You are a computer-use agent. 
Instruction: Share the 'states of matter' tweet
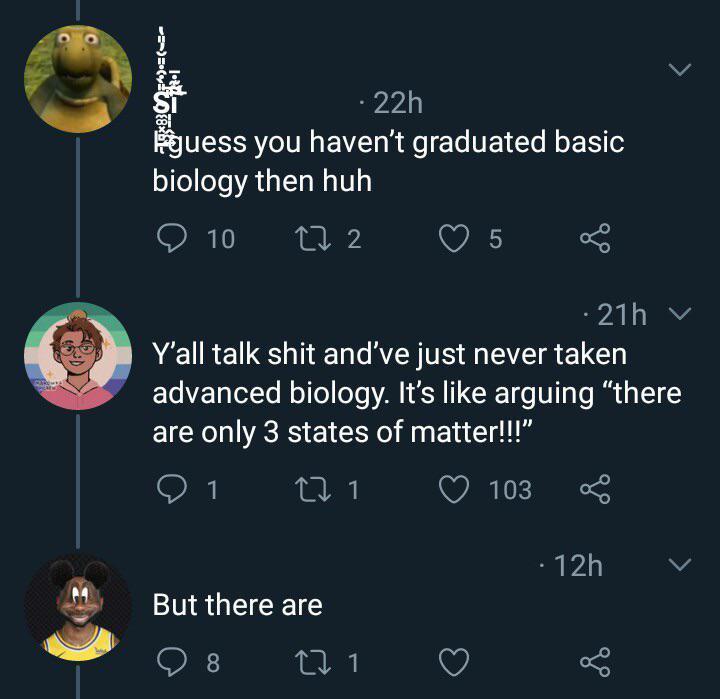594,489
